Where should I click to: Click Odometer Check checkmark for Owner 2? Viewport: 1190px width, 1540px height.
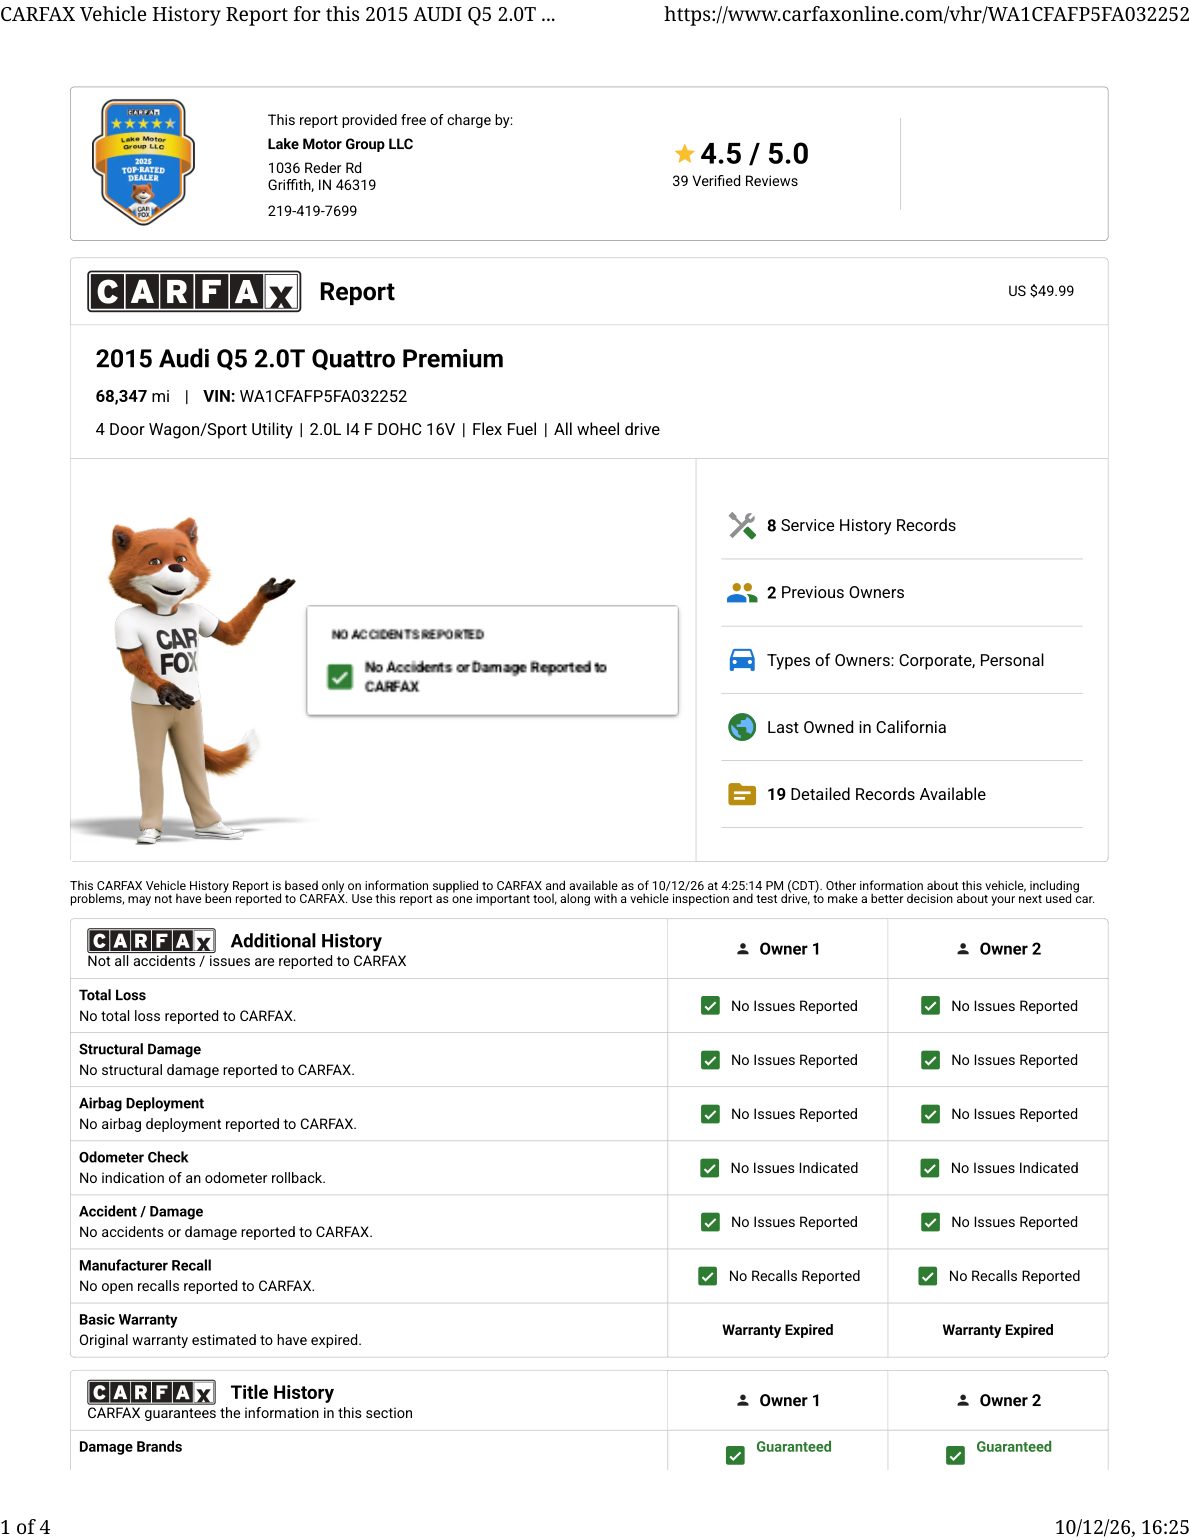click(x=930, y=1168)
